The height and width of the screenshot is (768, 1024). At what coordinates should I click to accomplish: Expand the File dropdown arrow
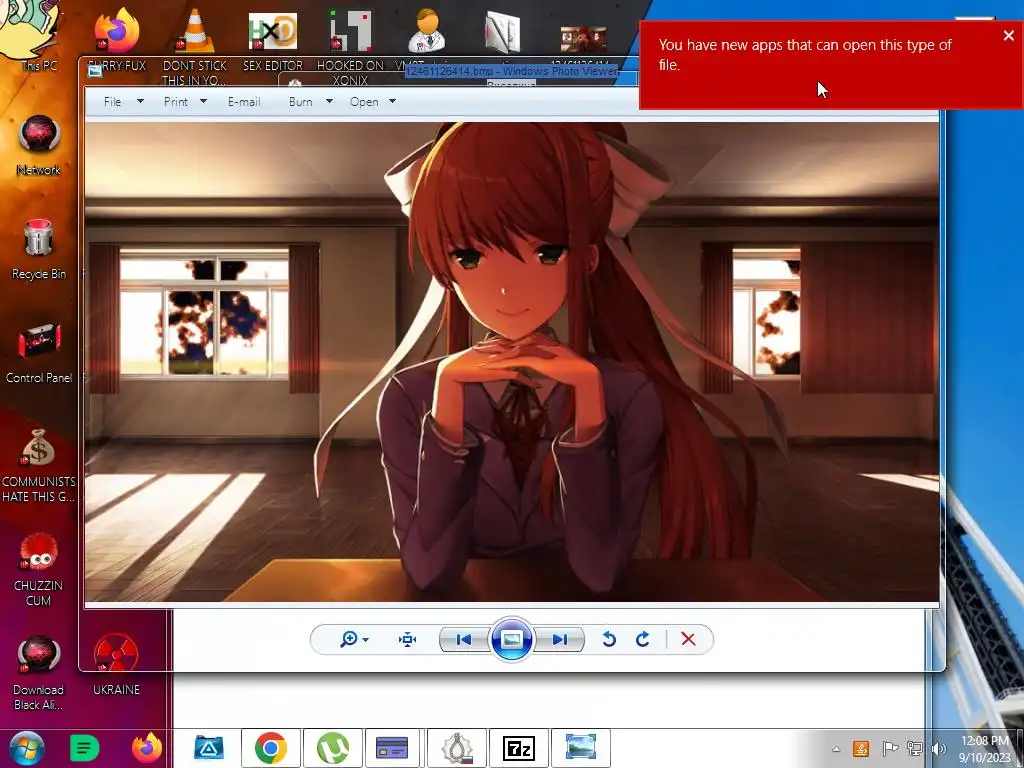click(x=140, y=101)
